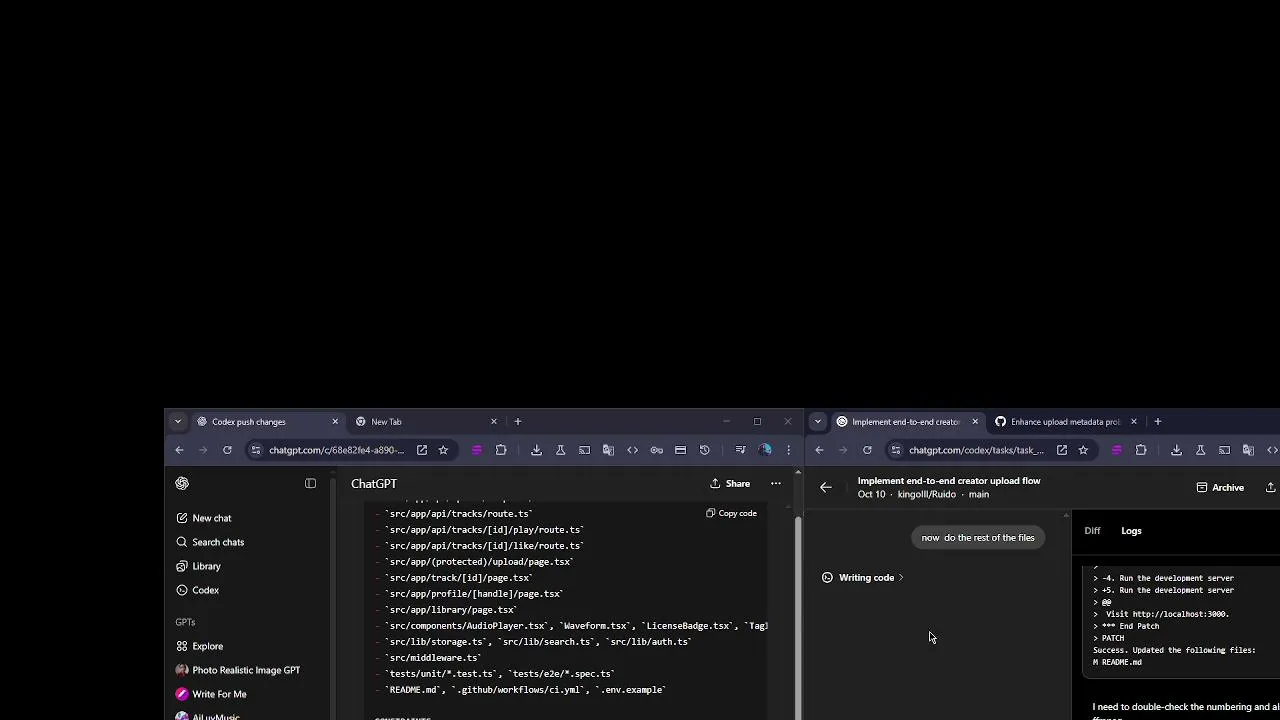Switch to the Diff tab
Image resolution: width=1280 pixels, height=720 pixels.
click(1092, 531)
